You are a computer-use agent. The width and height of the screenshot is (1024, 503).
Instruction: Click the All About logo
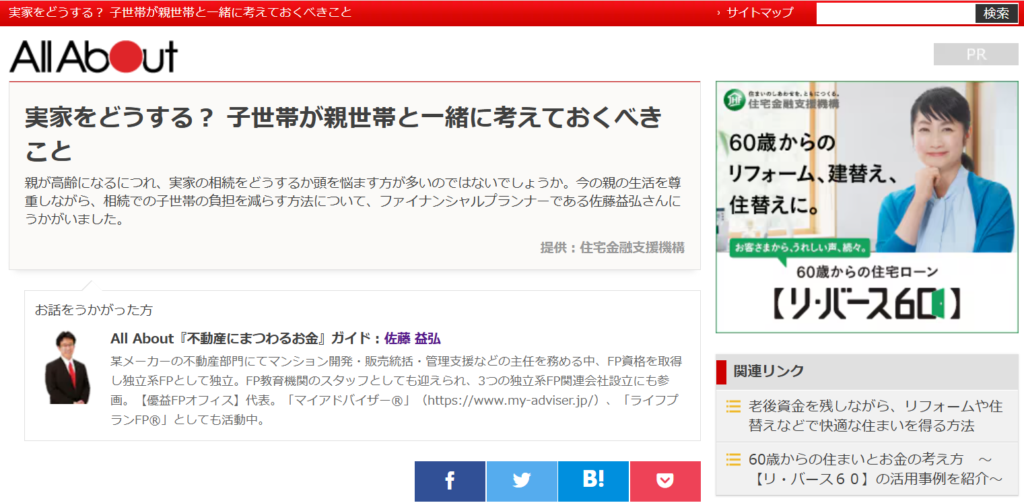tap(93, 57)
